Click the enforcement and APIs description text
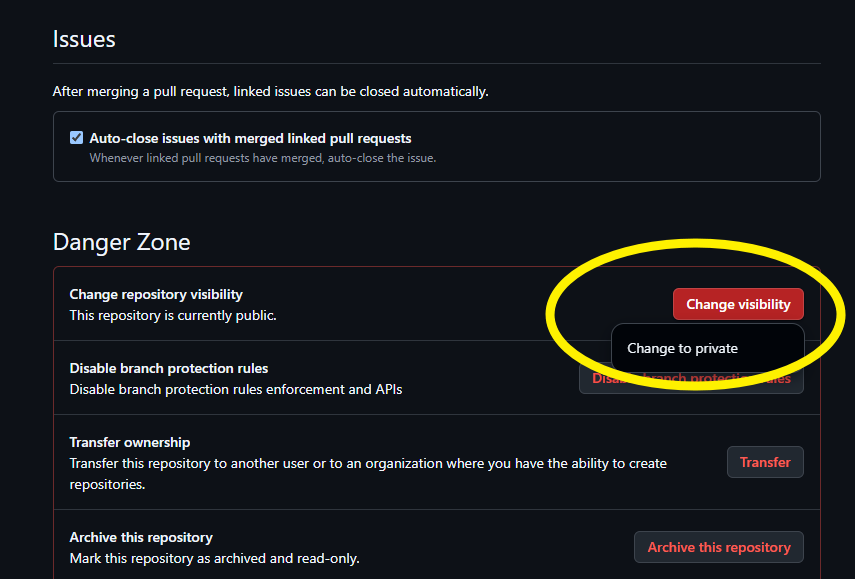This screenshot has width=855, height=579. (x=236, y=390)
